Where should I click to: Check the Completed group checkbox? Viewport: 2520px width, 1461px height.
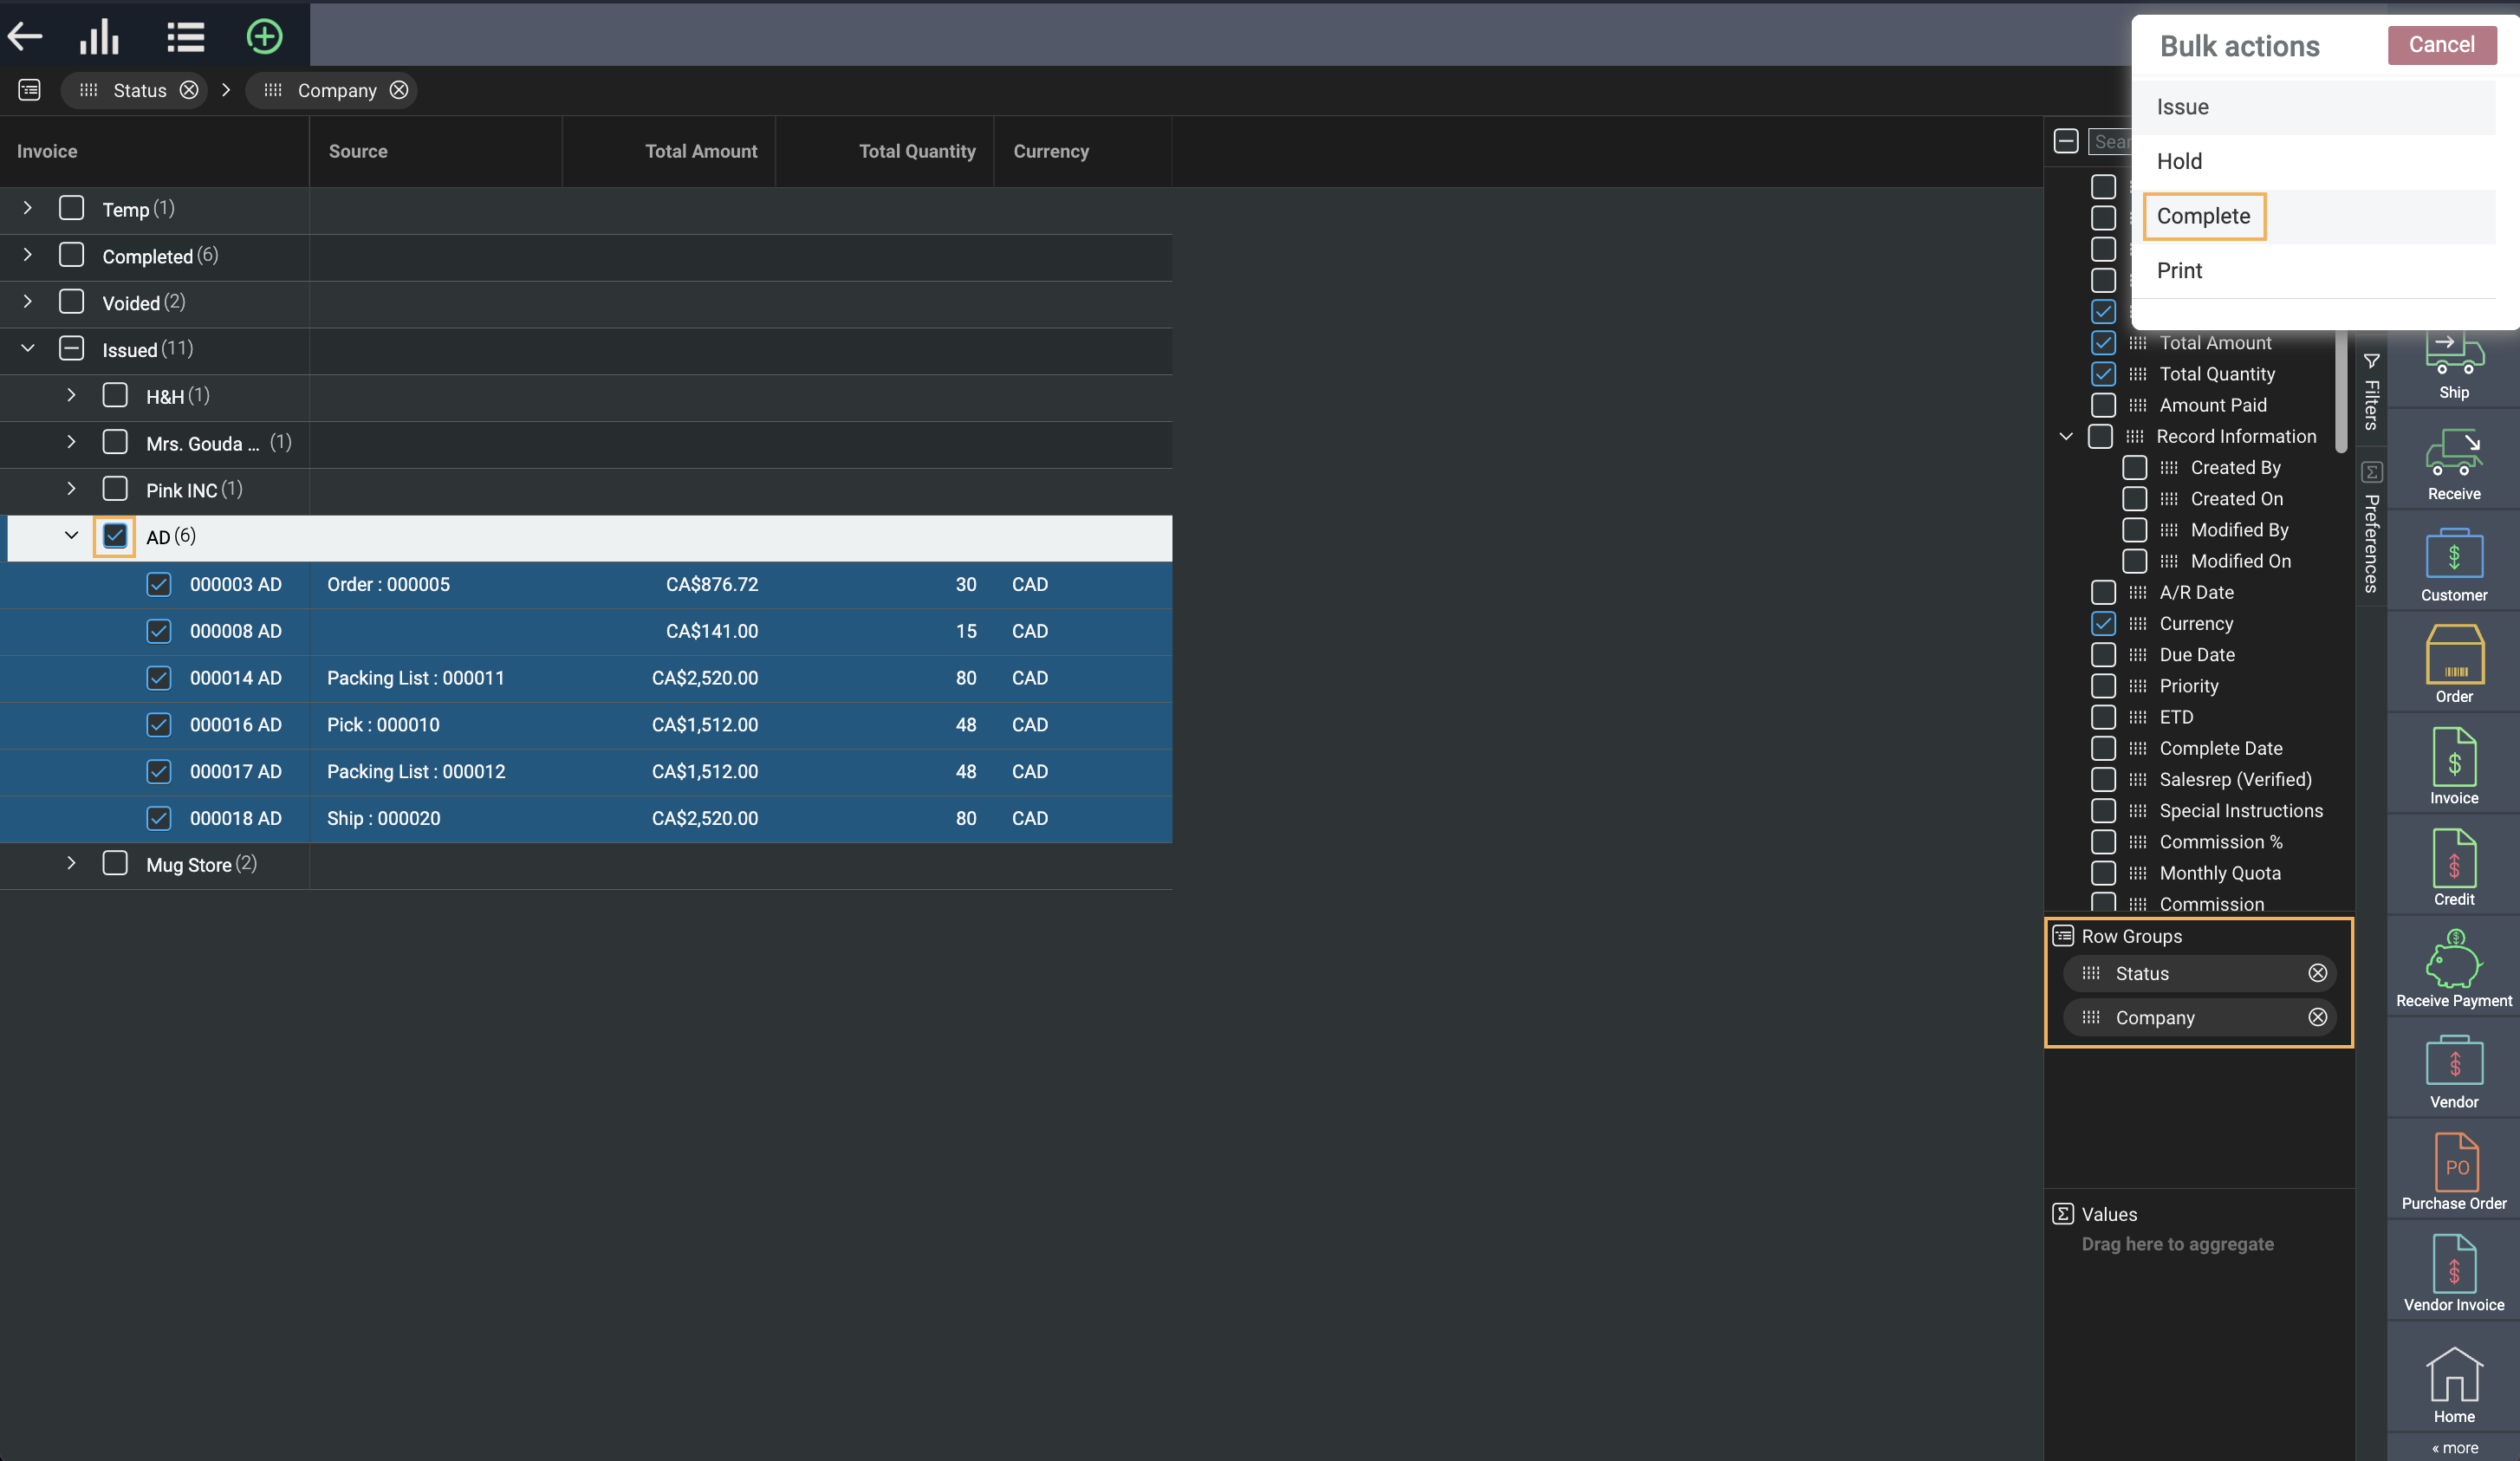[71, 256]
